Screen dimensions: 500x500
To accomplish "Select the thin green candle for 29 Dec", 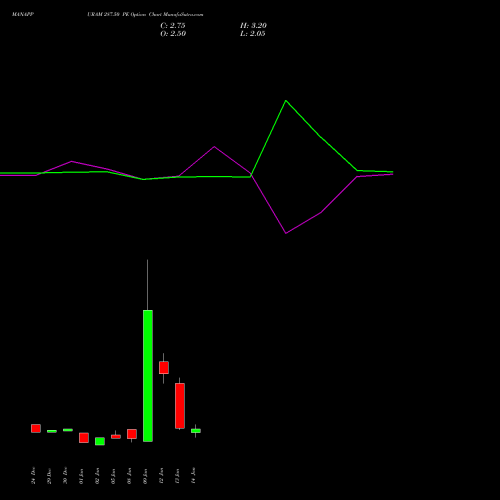I will click(52, 431).
